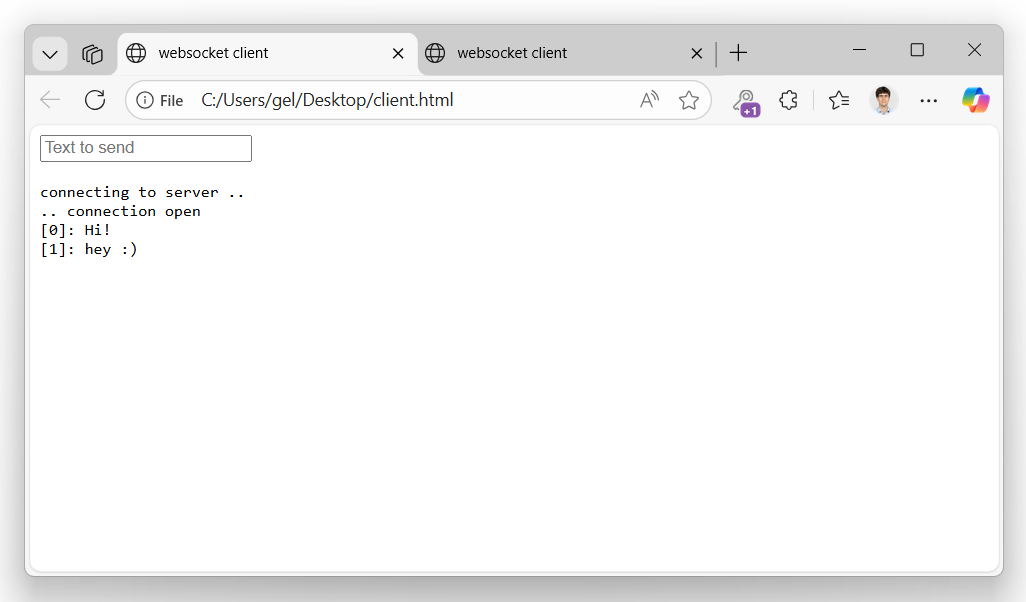Open the tab actions menu icon
Image resolution: width=1026 pixels, height=602 pixels.
[x=92, y=54]
